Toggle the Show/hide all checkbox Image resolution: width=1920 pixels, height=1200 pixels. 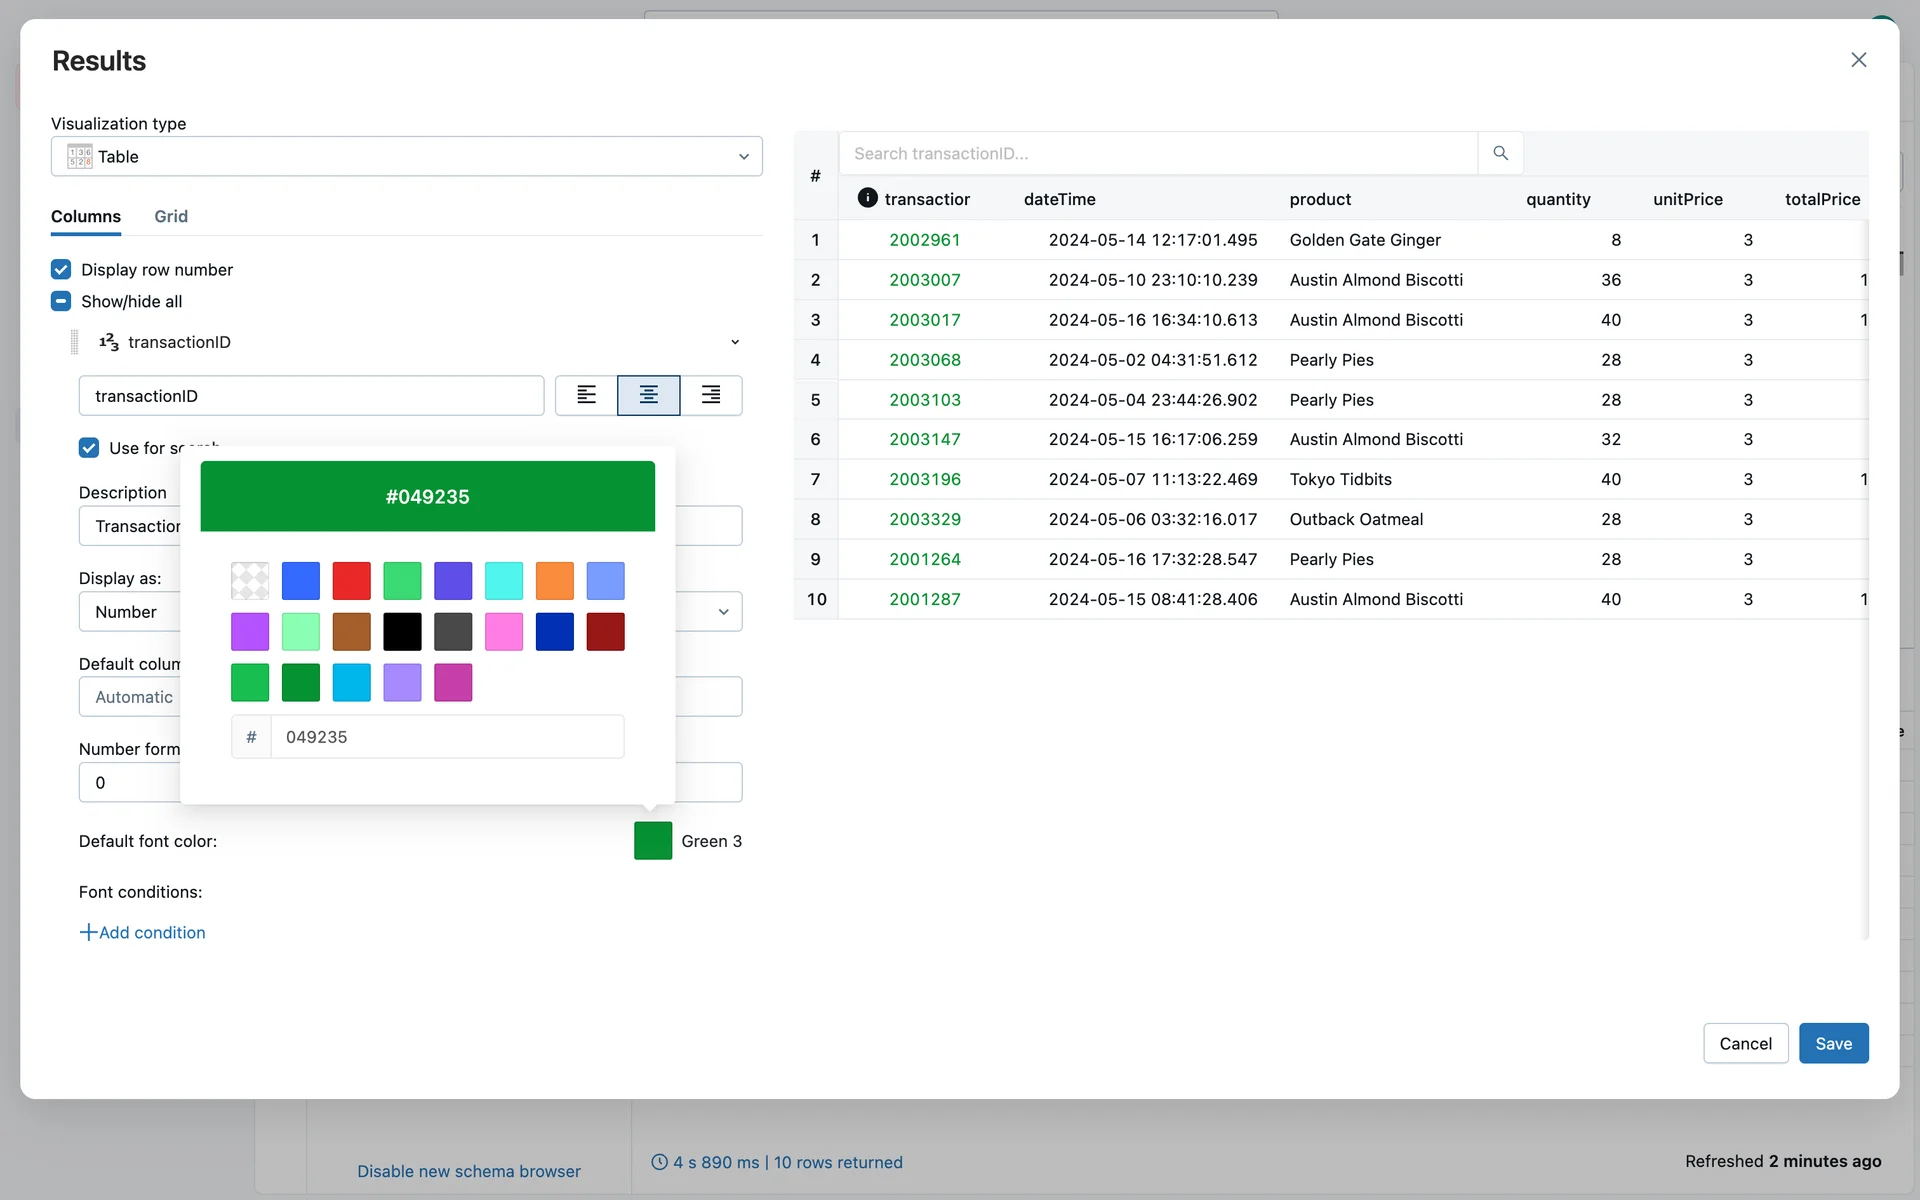pyautogui.click(x=61, y=301)
